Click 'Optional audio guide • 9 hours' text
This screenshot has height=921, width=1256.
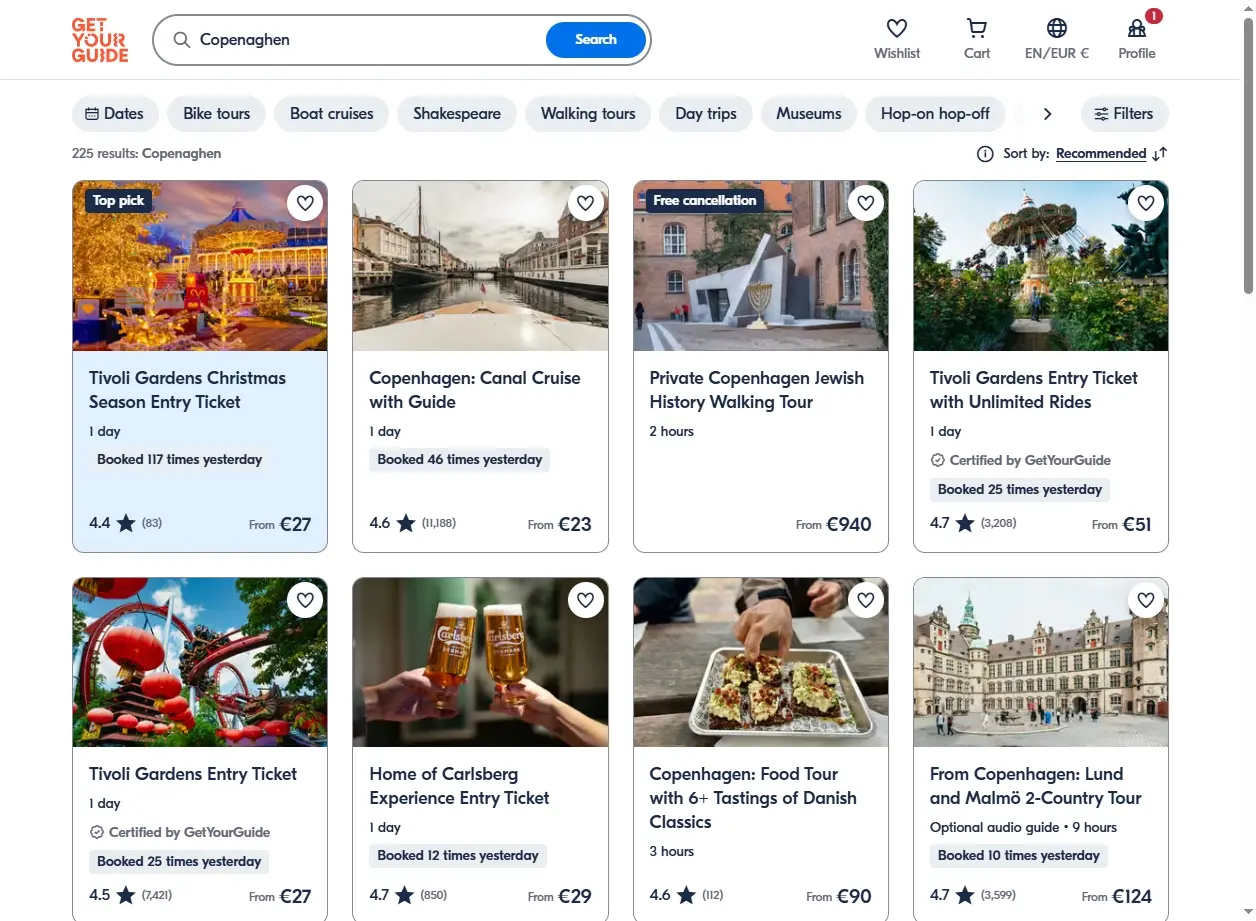1023,828
